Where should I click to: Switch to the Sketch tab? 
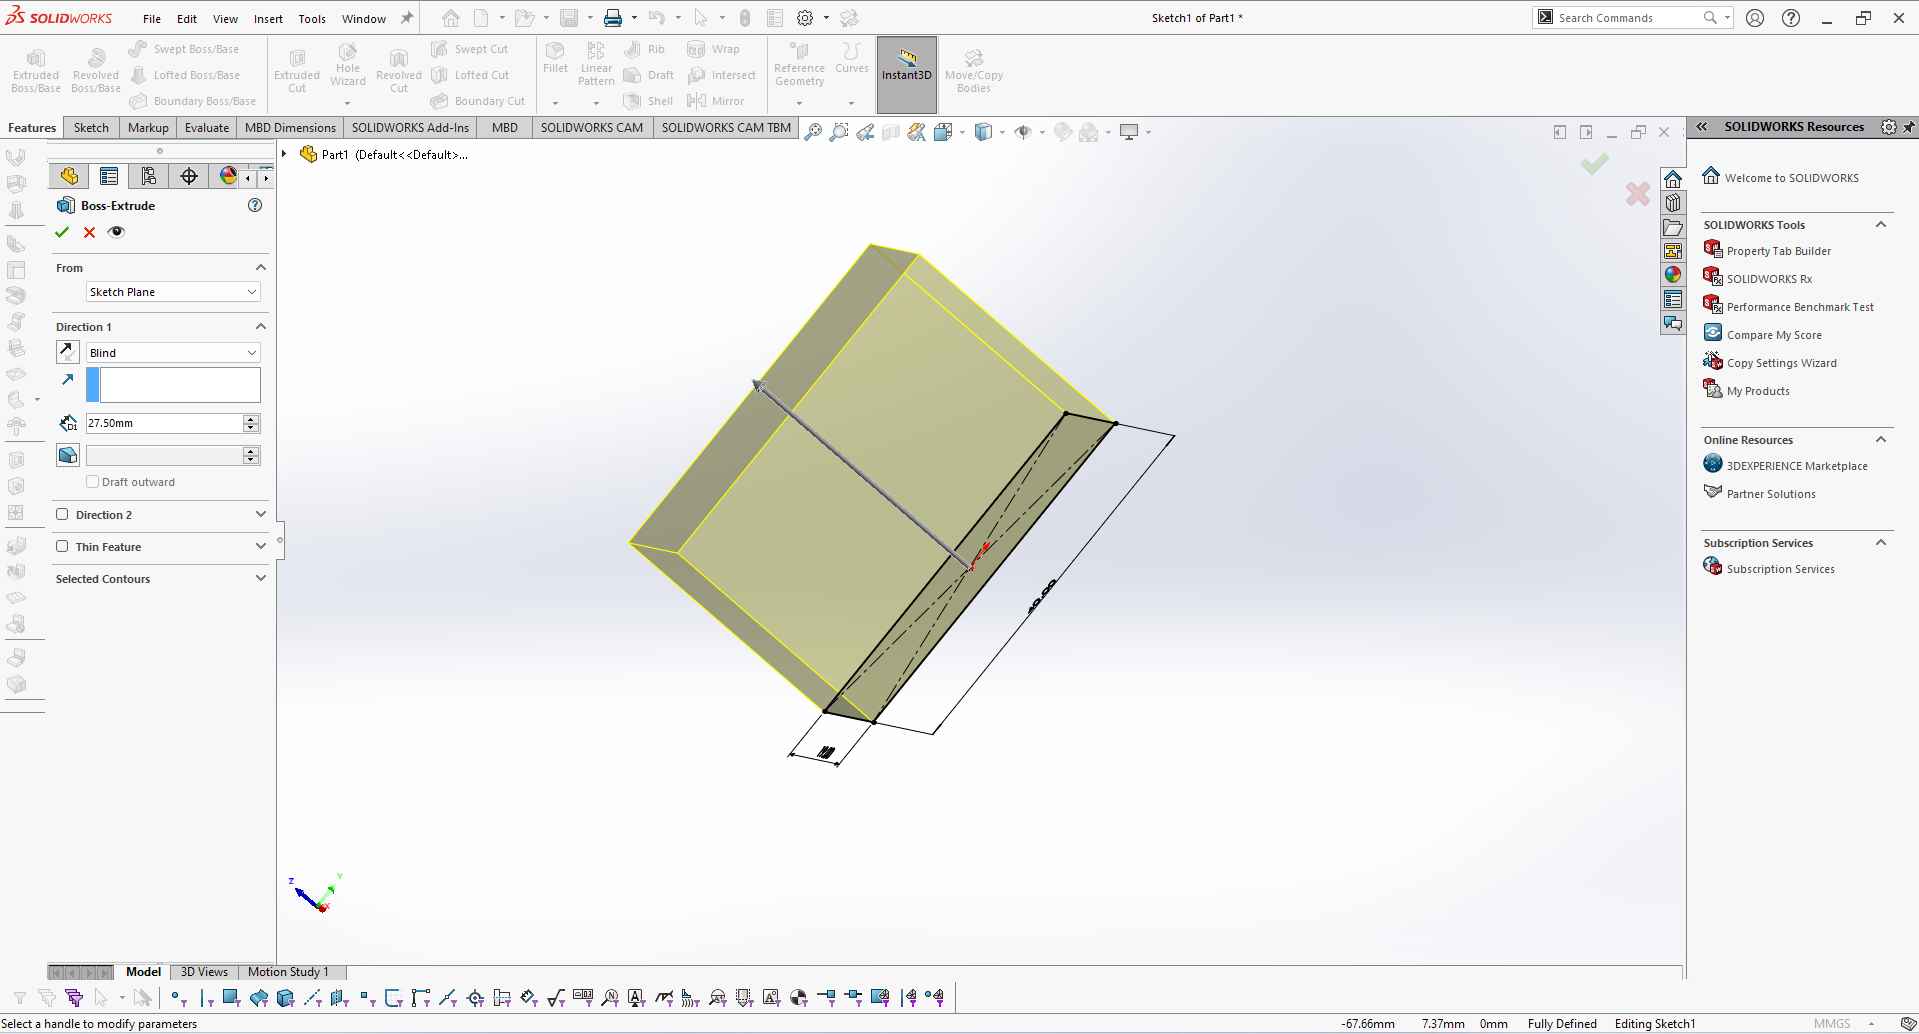click(91, 127)
